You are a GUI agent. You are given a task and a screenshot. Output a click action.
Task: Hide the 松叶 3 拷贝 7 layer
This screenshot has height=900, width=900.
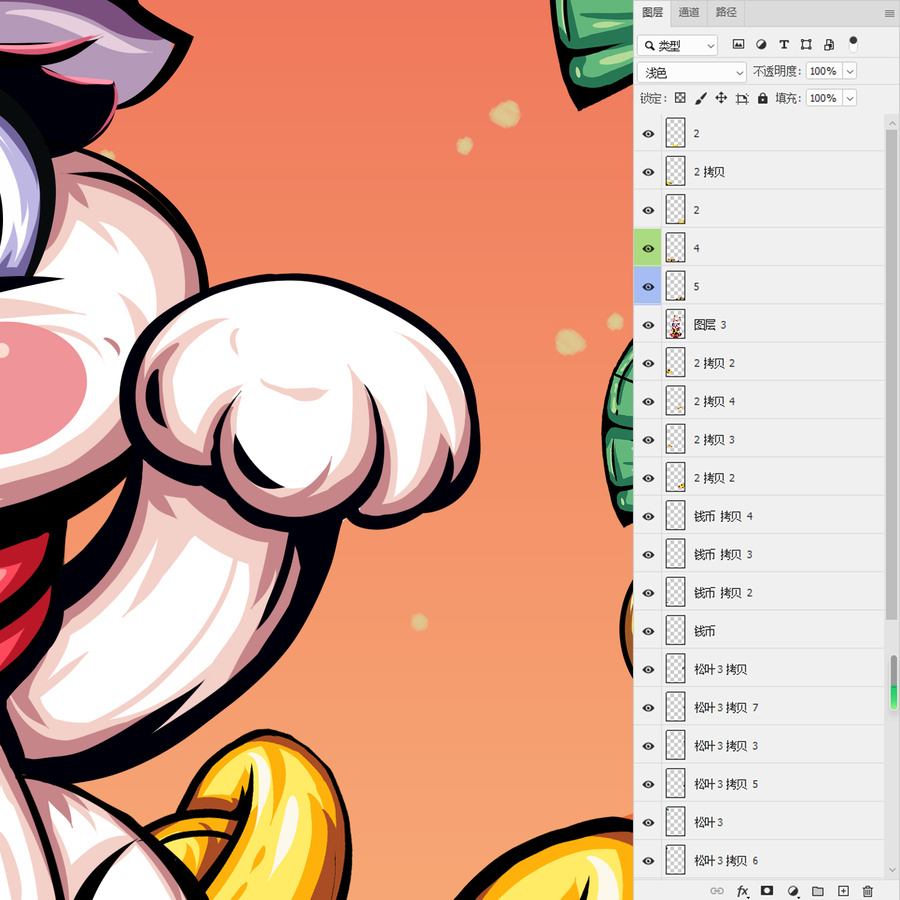648,708
